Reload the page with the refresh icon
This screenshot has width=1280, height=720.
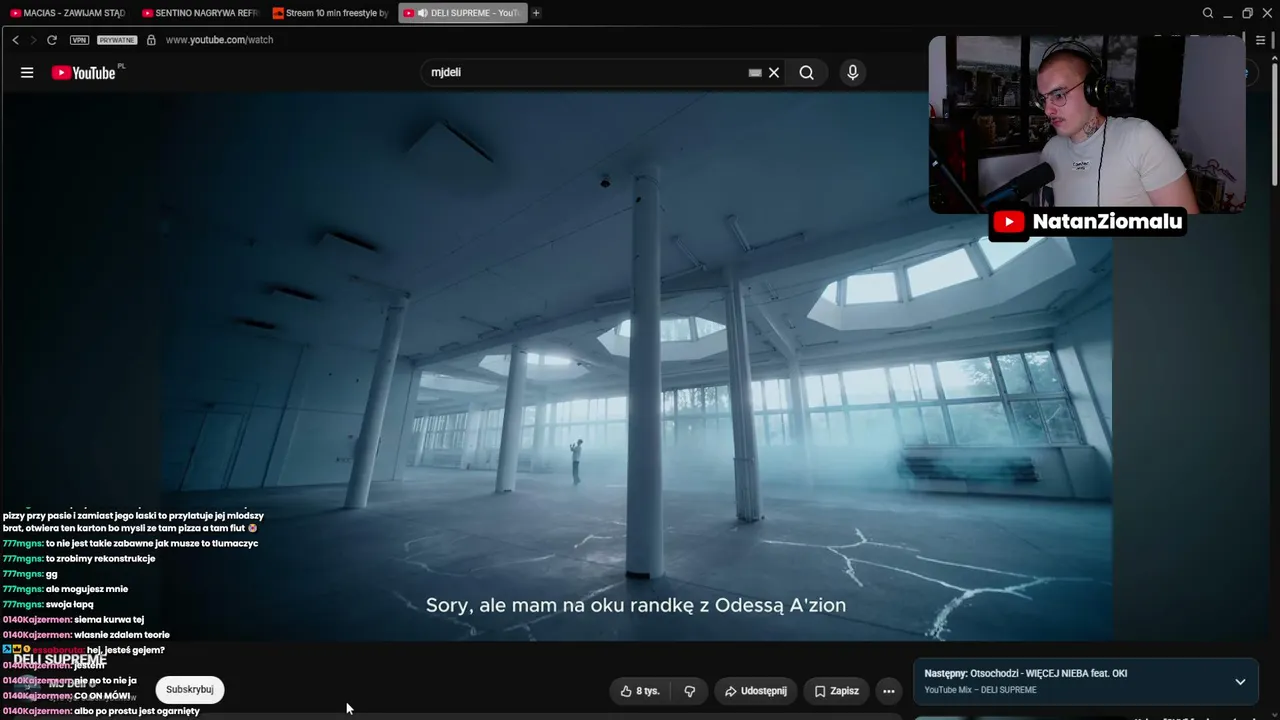(52, 40)
